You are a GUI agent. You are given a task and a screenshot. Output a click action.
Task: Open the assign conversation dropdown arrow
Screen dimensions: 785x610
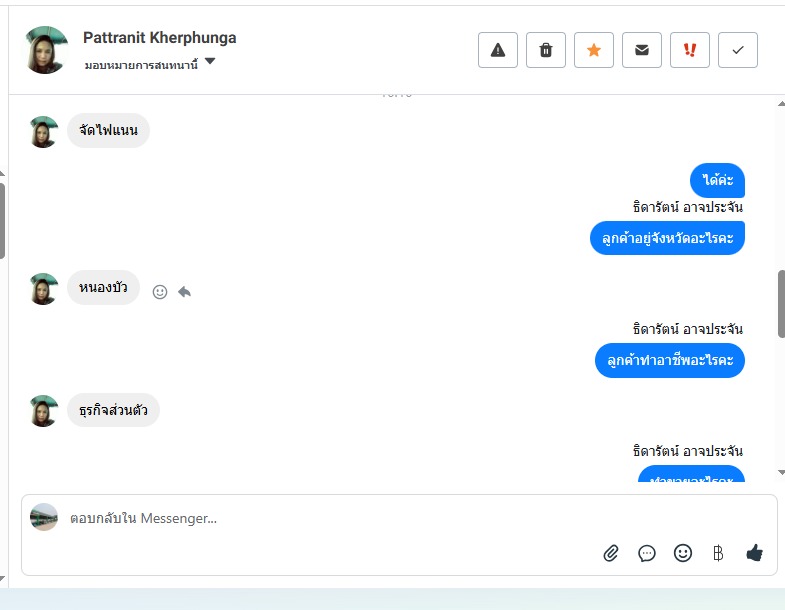pos(210,61)
